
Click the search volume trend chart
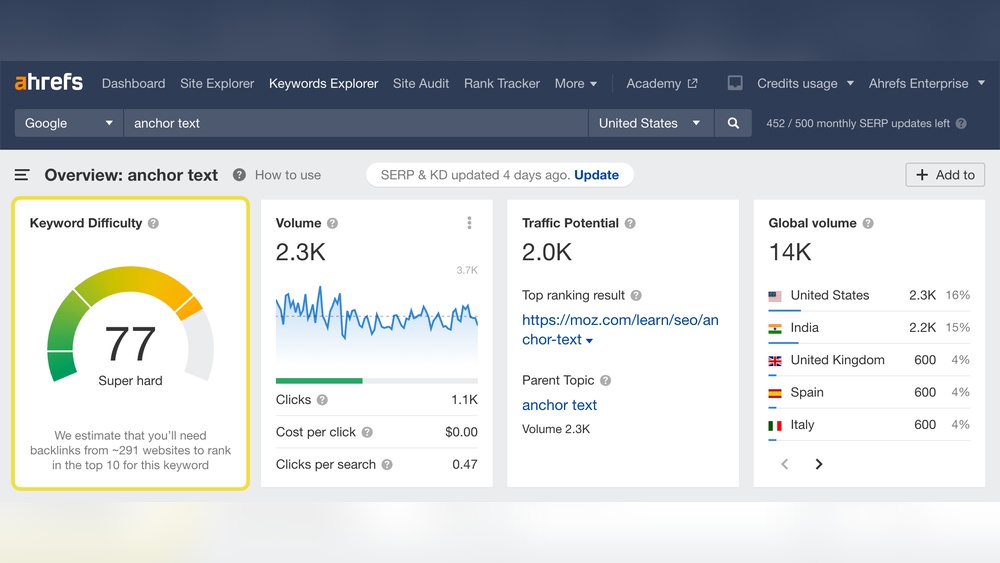(x=376, y=320)
